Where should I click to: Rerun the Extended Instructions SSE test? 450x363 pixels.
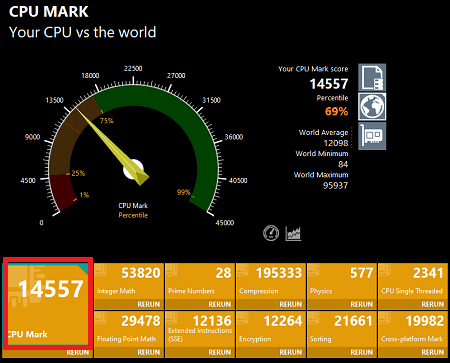tap(220, 352)
